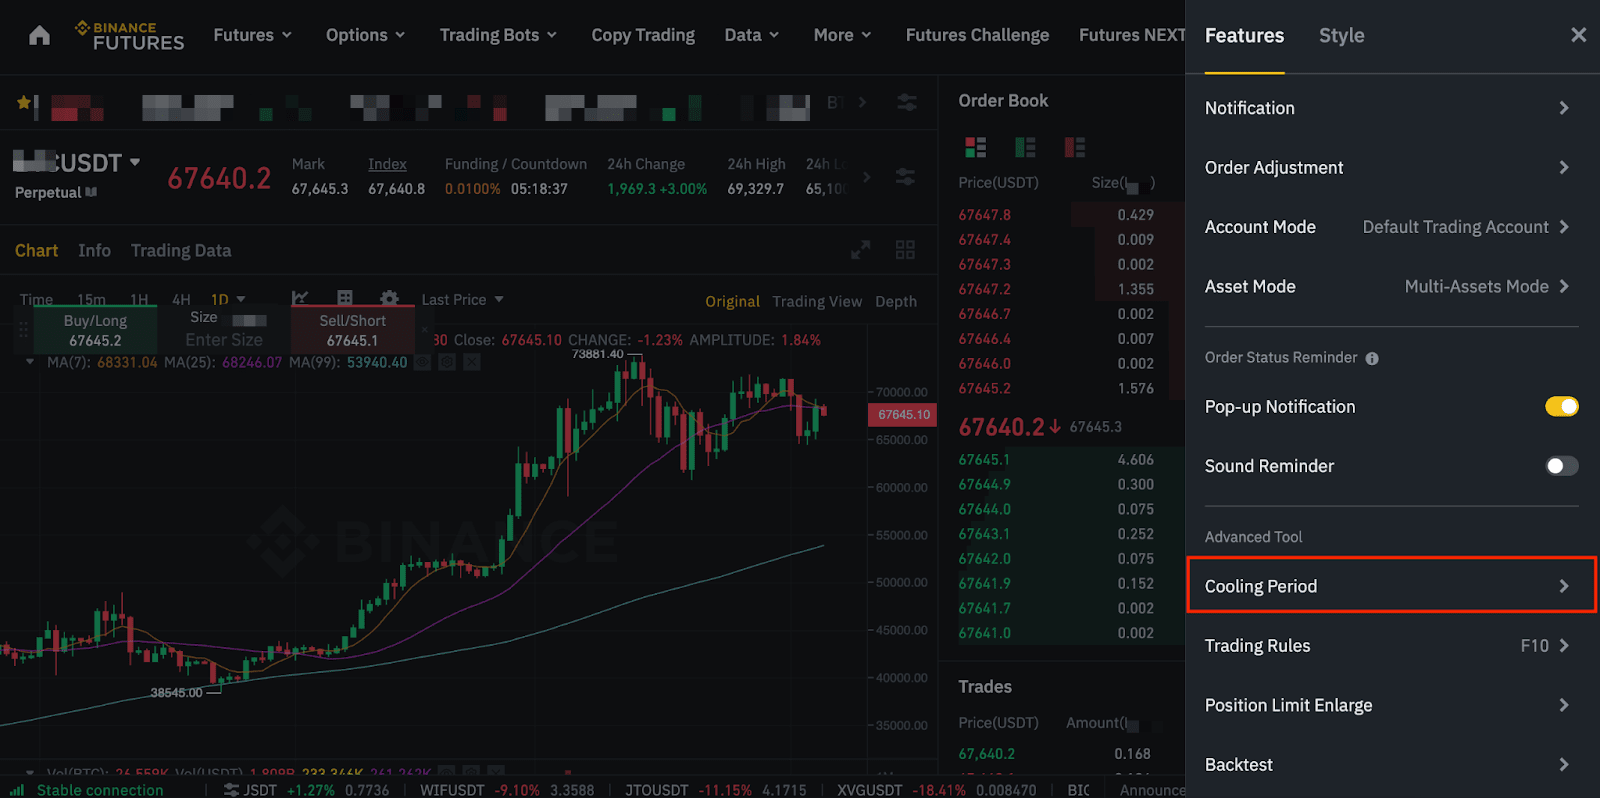
Task: Open MA indicator settings icon
Action: click(x=447, y=362)
